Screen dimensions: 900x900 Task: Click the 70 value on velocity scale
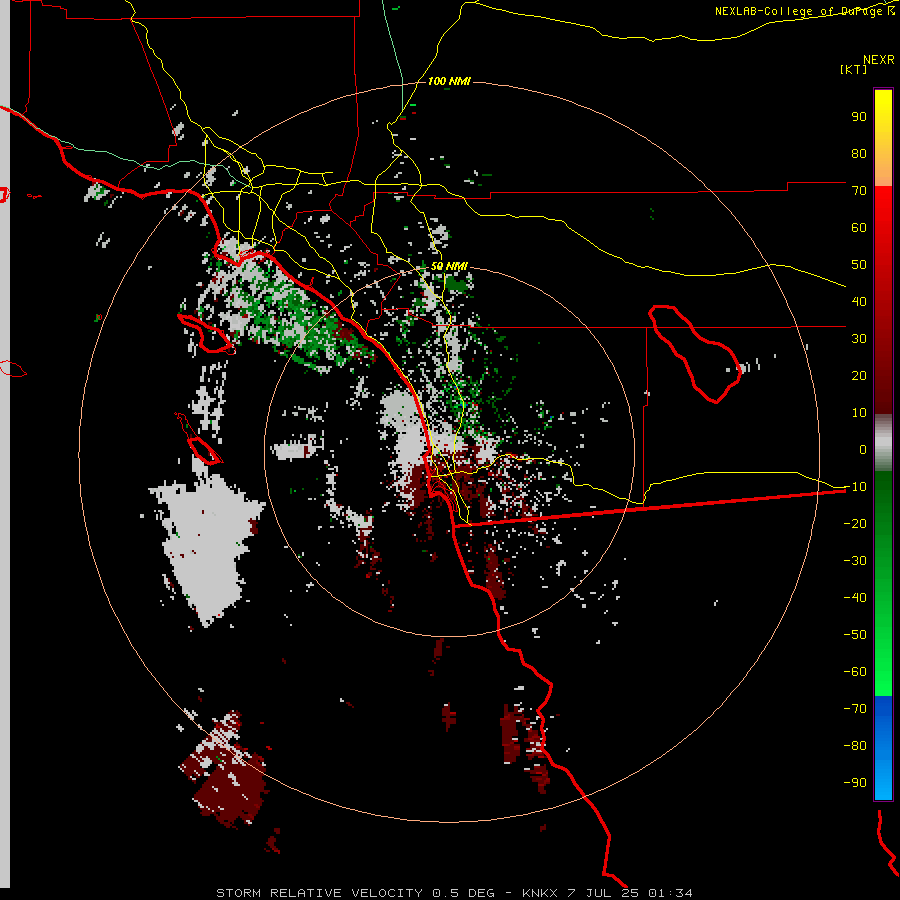pyautogui.click(x=859, y=191)
